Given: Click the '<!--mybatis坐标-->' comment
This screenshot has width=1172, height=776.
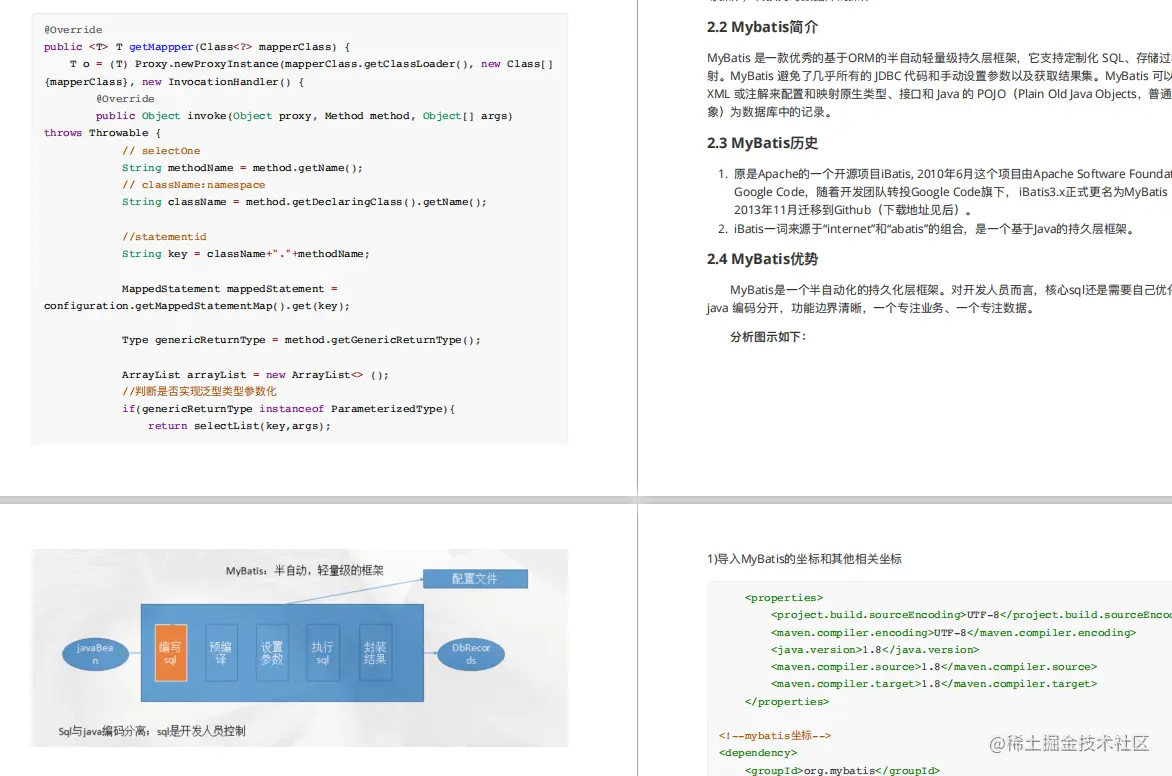Looking at the screenshot, I should (x=775, y=735).
